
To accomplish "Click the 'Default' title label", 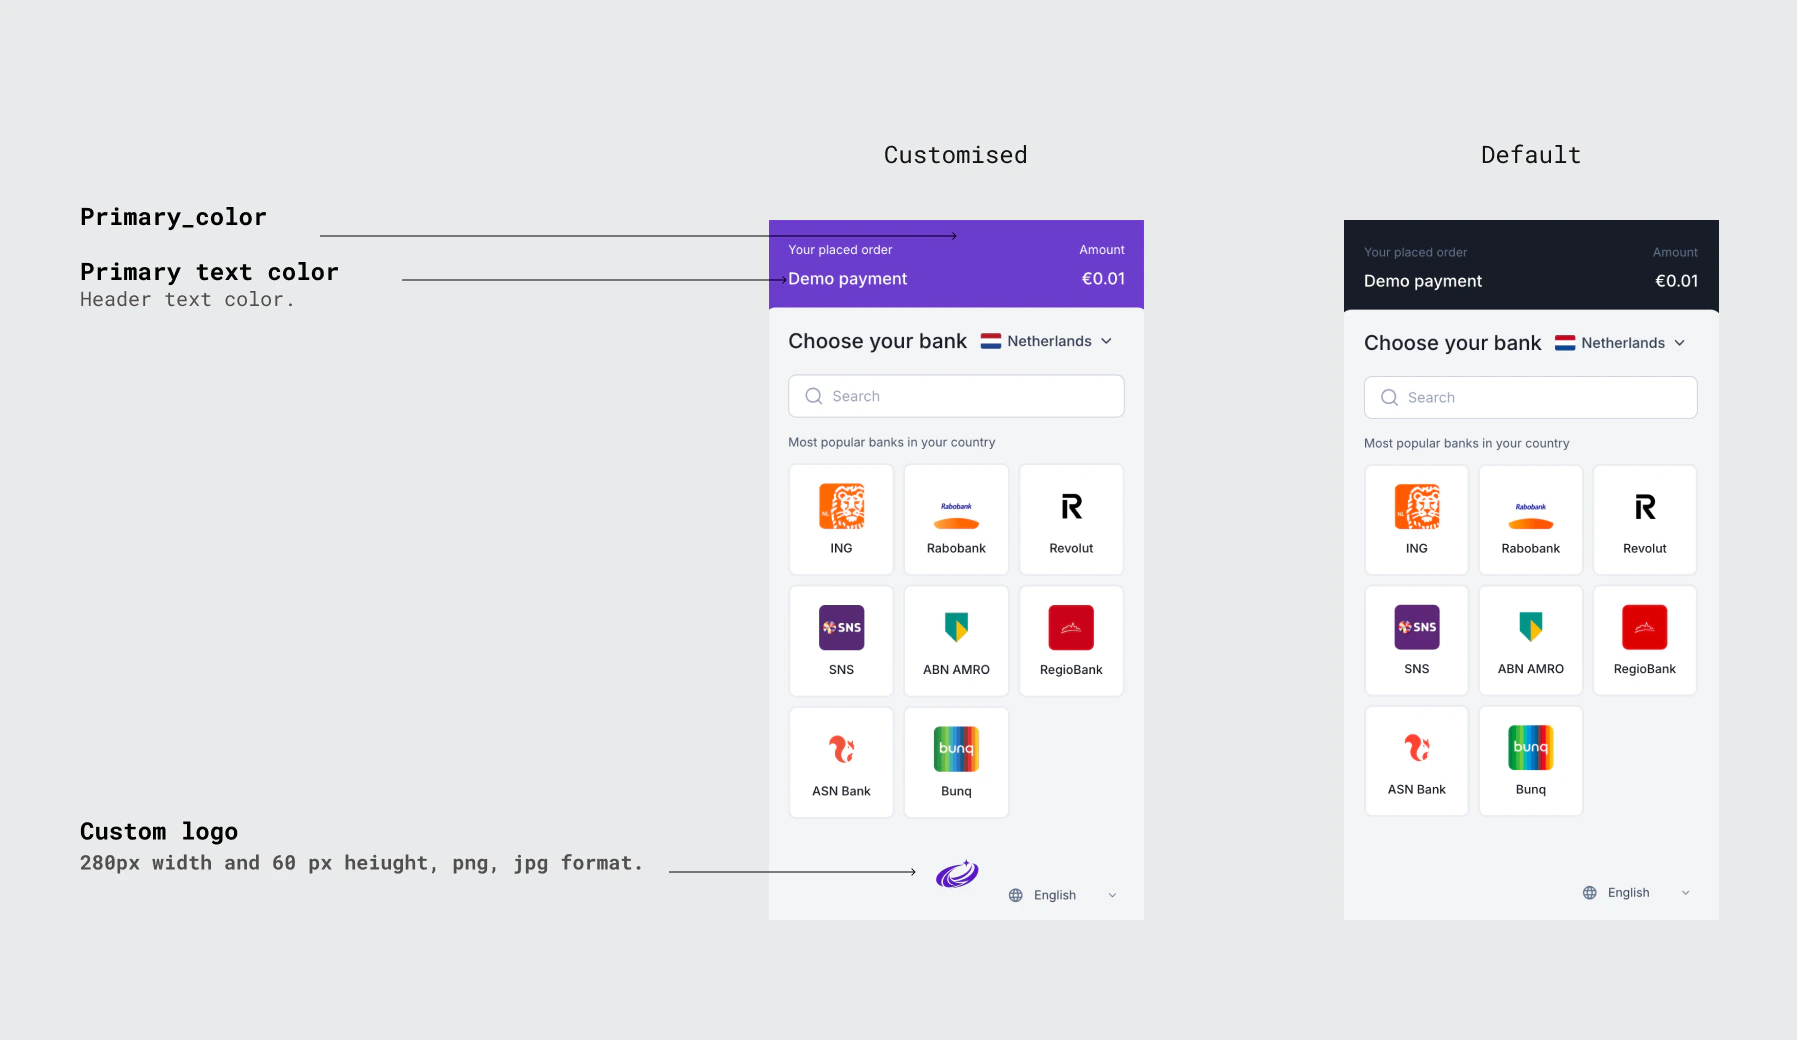I will [x=1531, y=155].
